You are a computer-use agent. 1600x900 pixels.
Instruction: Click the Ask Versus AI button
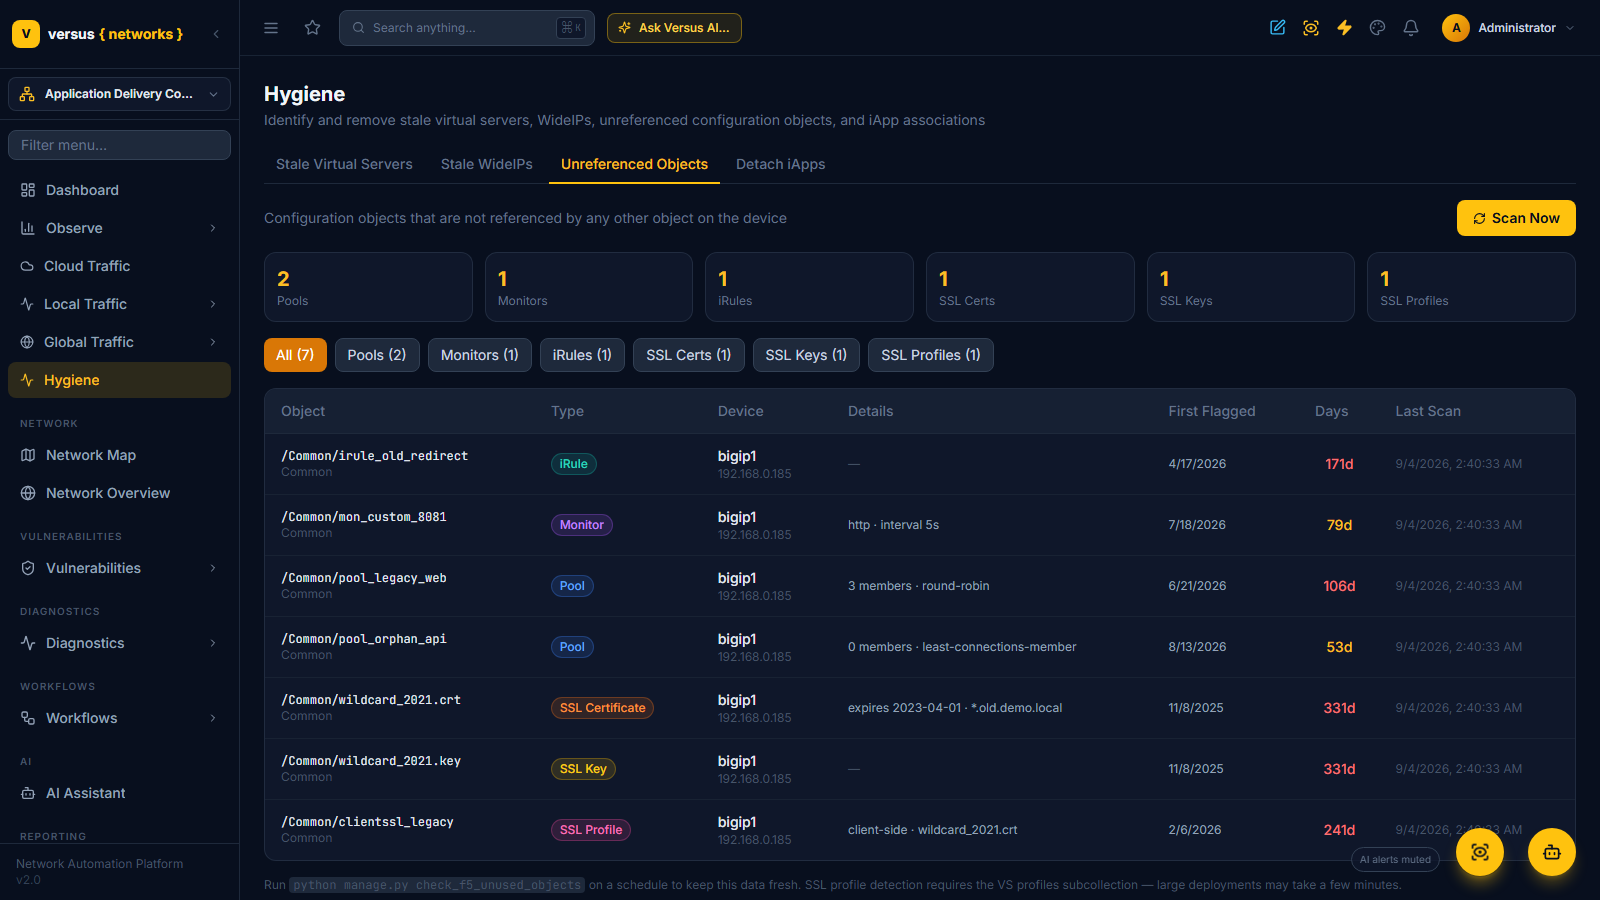pyautogui.click(x=674, y=28)
